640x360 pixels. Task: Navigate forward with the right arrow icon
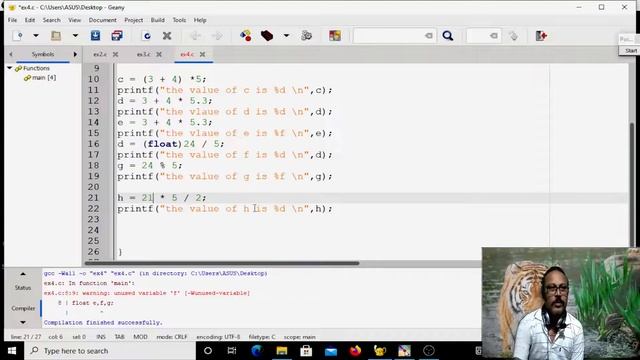point(217,36)
